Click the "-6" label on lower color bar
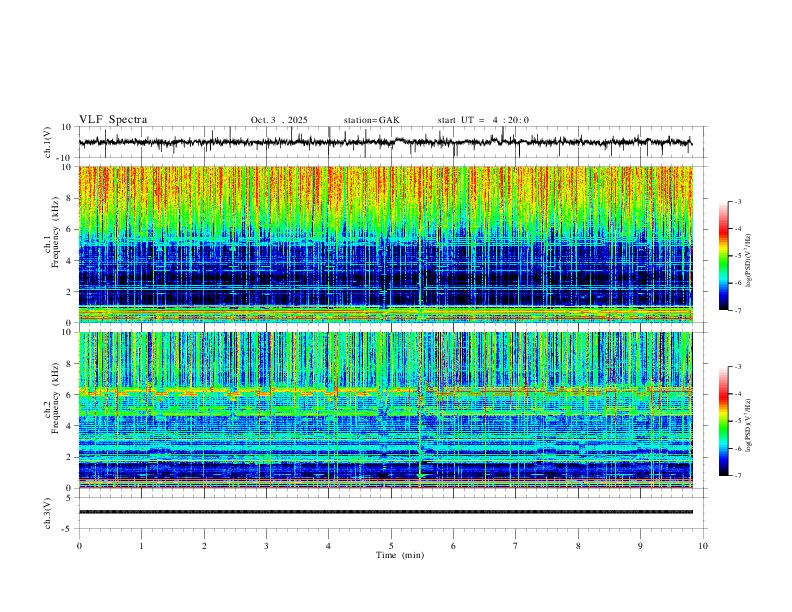 (x=737, y=448)
